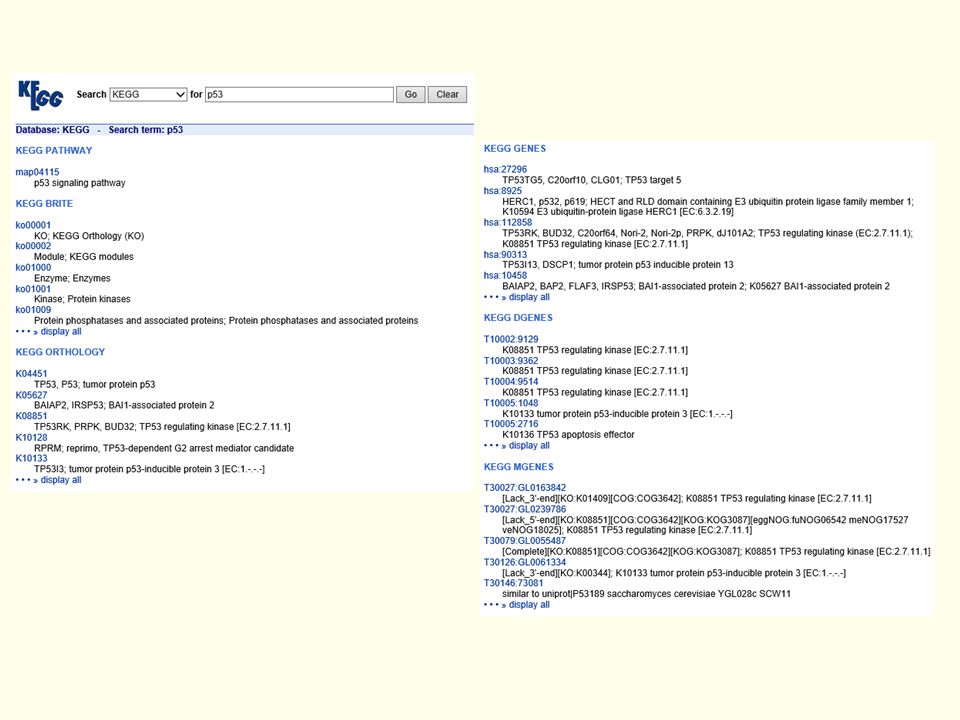Viewport: 960px width, 720px height.
Task: Click 'BAIAP2, IRSP53; BAI1-associated protein 2' text
Action: (x=124, y=405)
